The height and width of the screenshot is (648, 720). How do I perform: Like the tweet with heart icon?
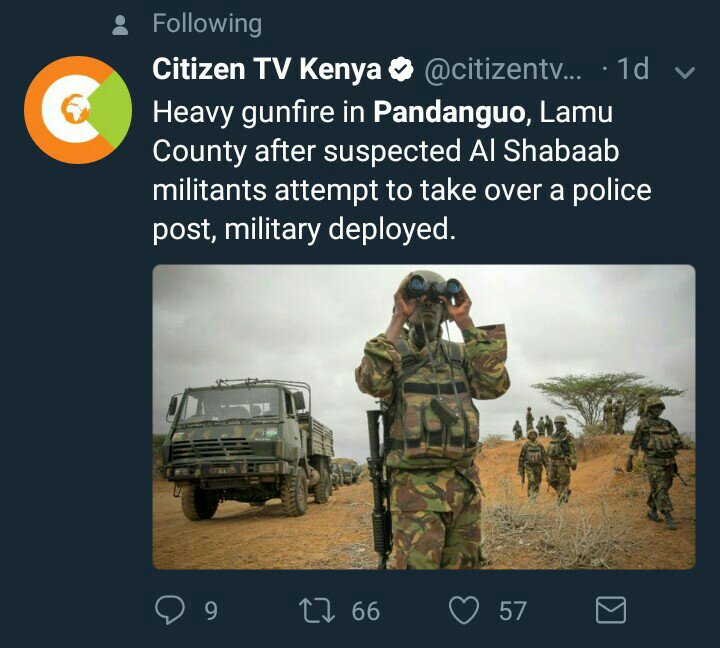pos(464,610)
